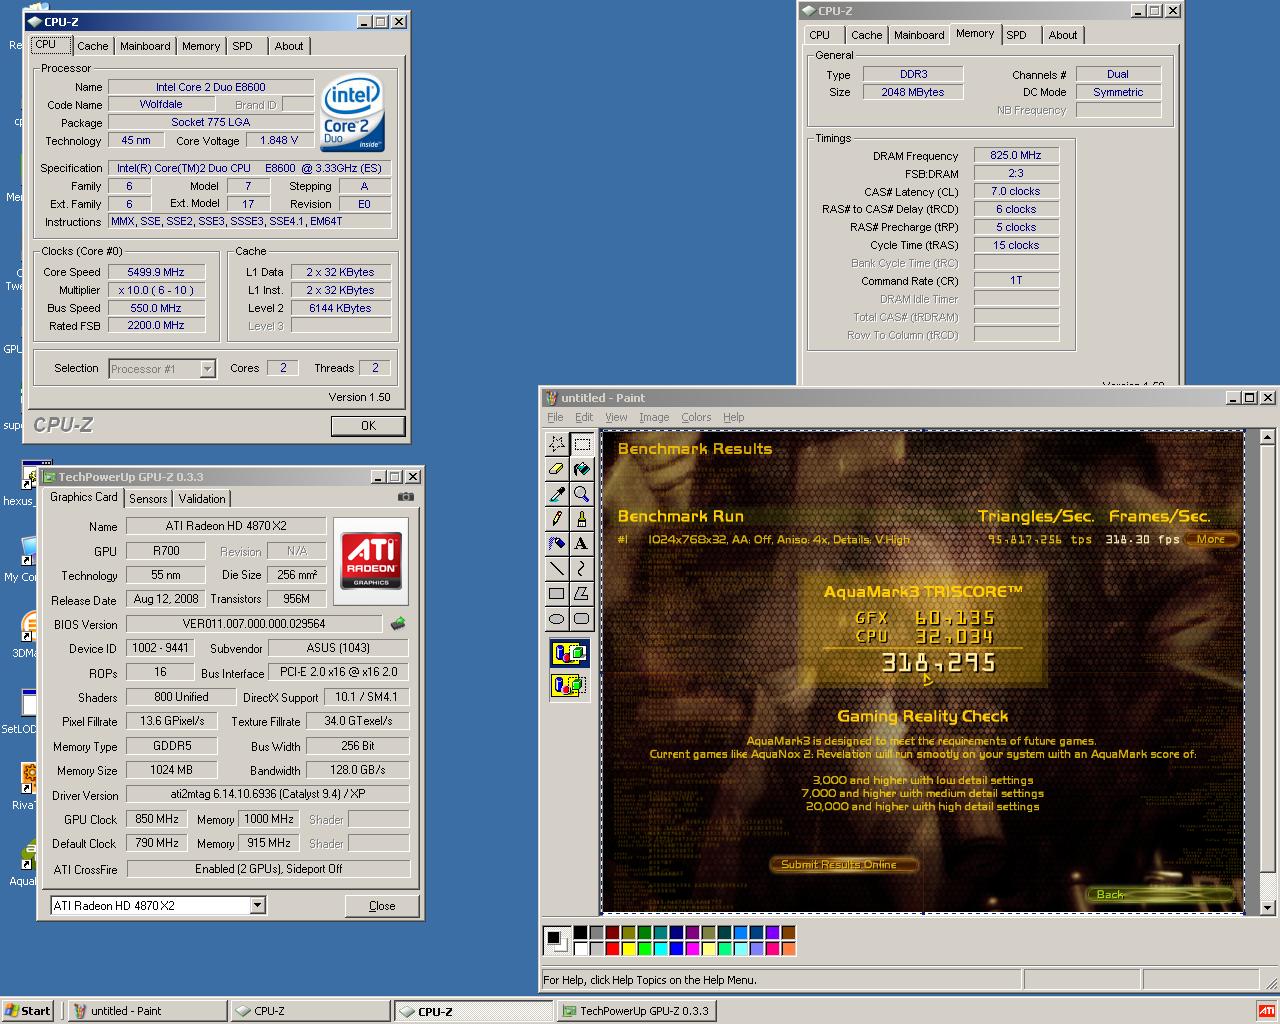Click the GPU Clock 850 MHz field in GPU-Z
1280x1024 pixels.
(x=157, y=819)
